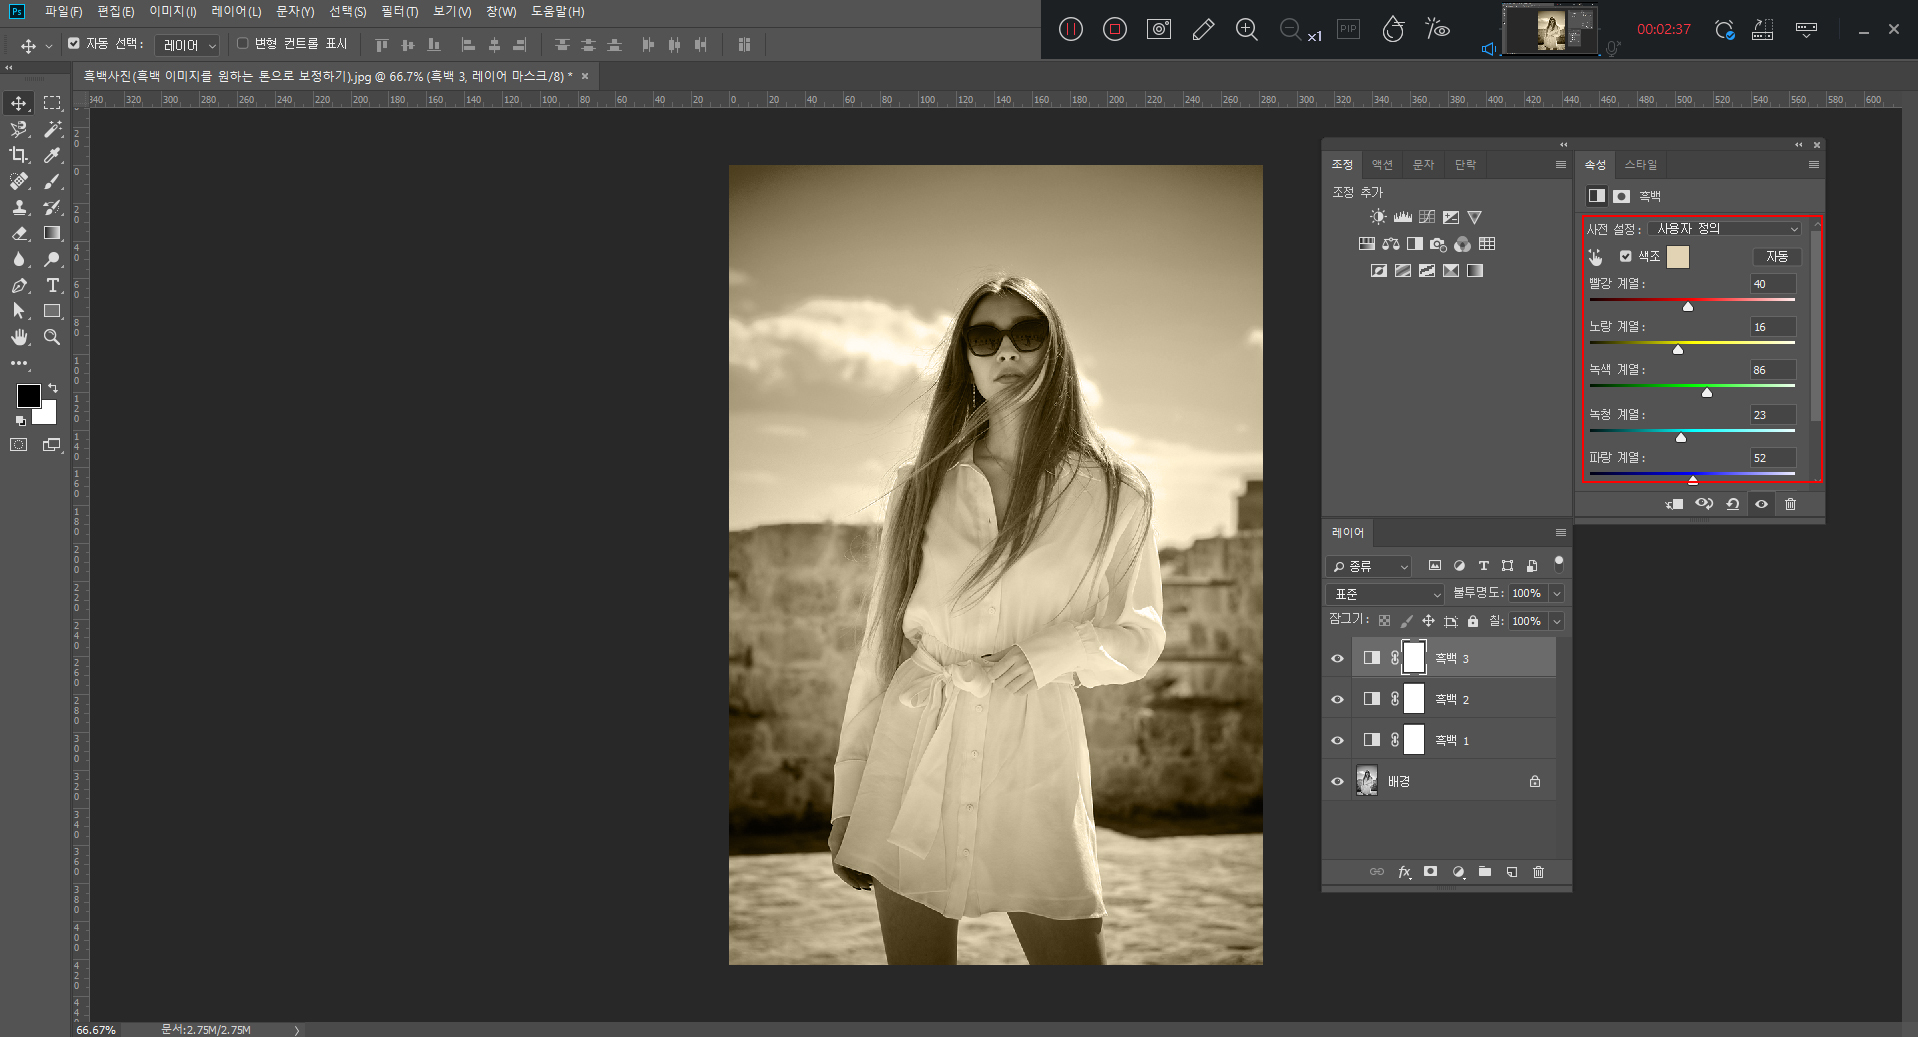
Task: Select the Eraser tool
Action: point(19,233)
